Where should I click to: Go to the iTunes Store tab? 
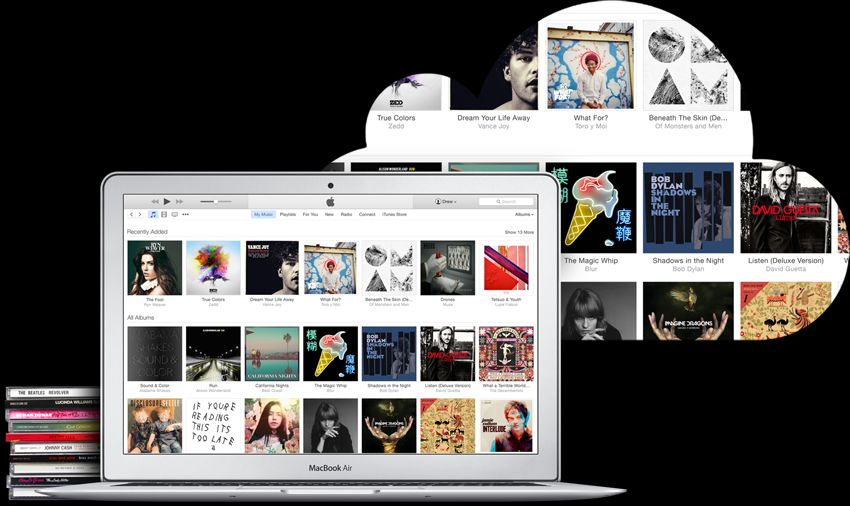(x=394, y=215)
